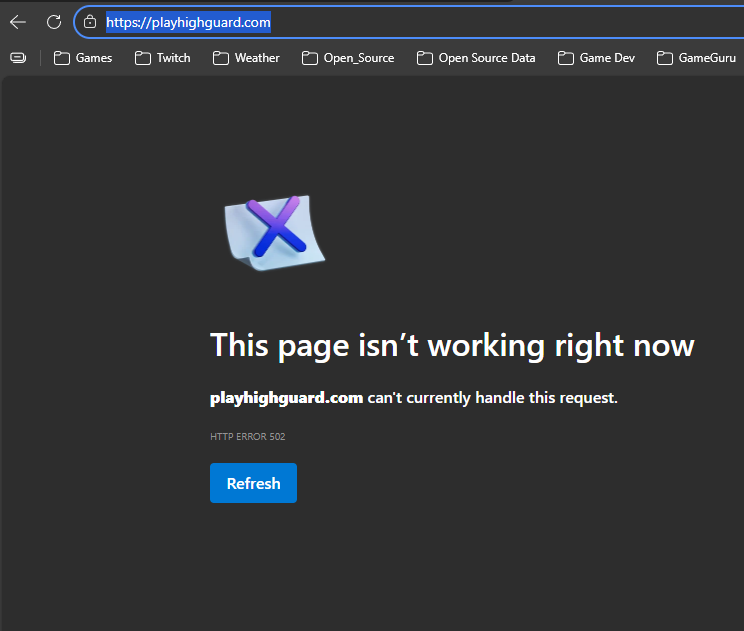Viewport: 744px width, 631px height.
Task: Open the Weather bookmarks folder
Action: click(x=246, y=58)
